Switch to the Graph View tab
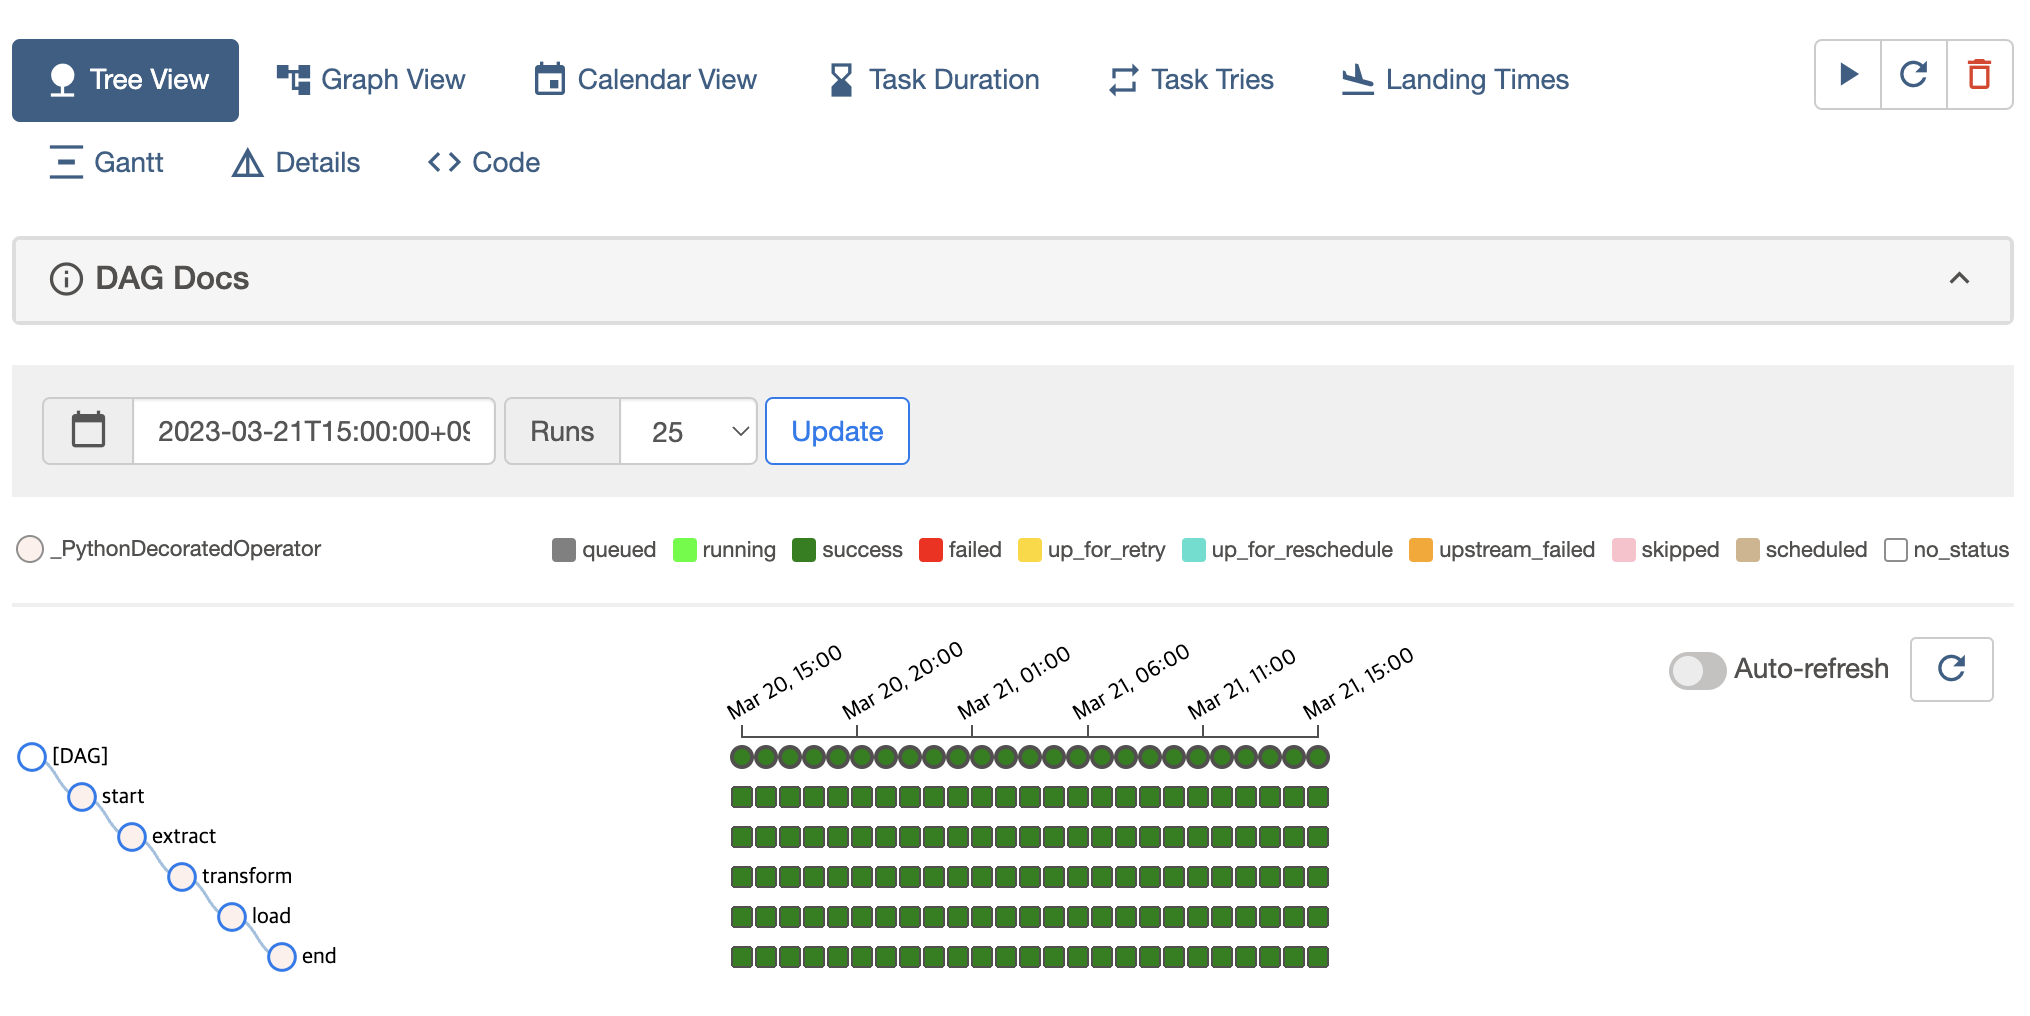 [x=371, y=80]
